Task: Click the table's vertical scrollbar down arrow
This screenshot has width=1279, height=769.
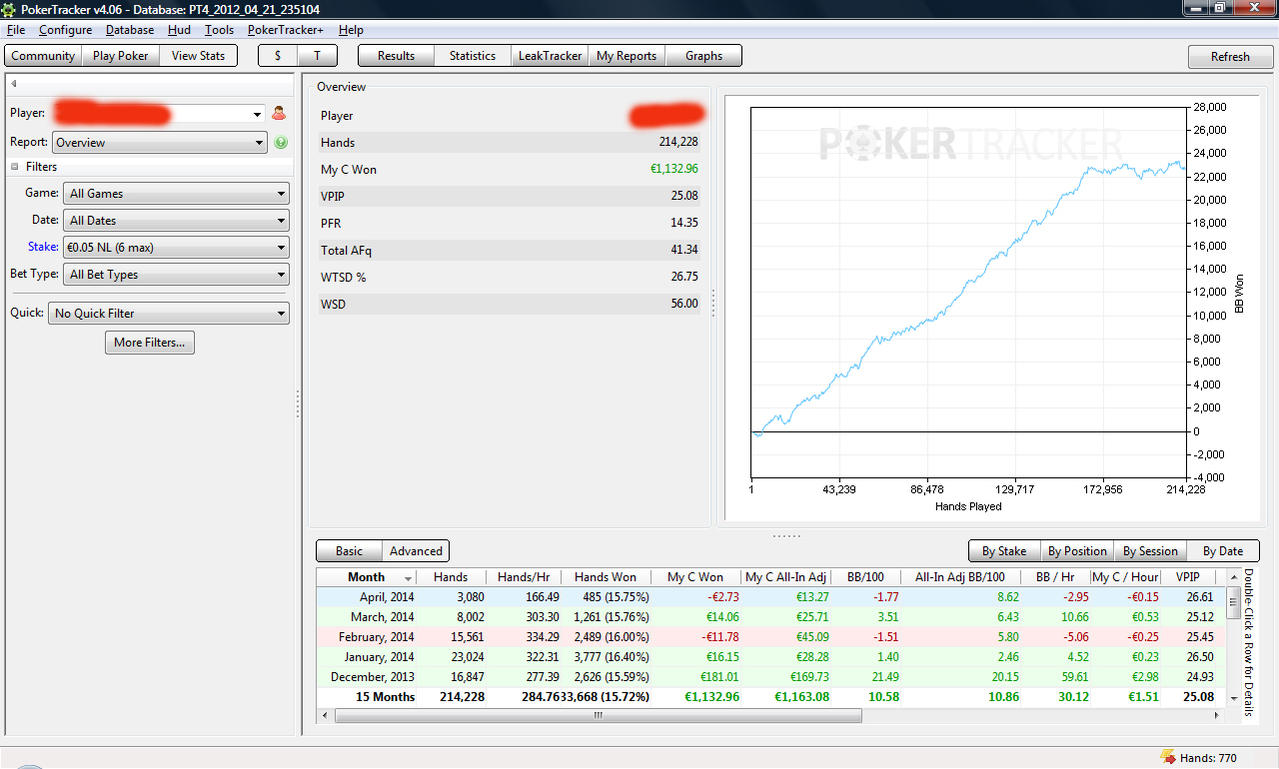Action: click(x=1233, y=698)
